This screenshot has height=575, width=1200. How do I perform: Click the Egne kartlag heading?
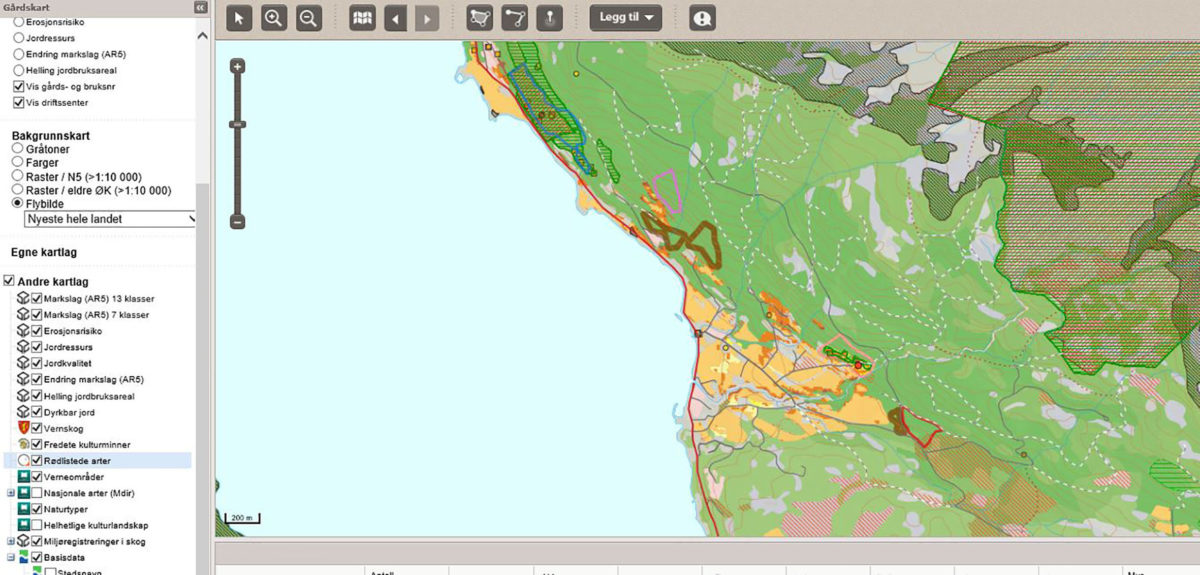[44, 252]
